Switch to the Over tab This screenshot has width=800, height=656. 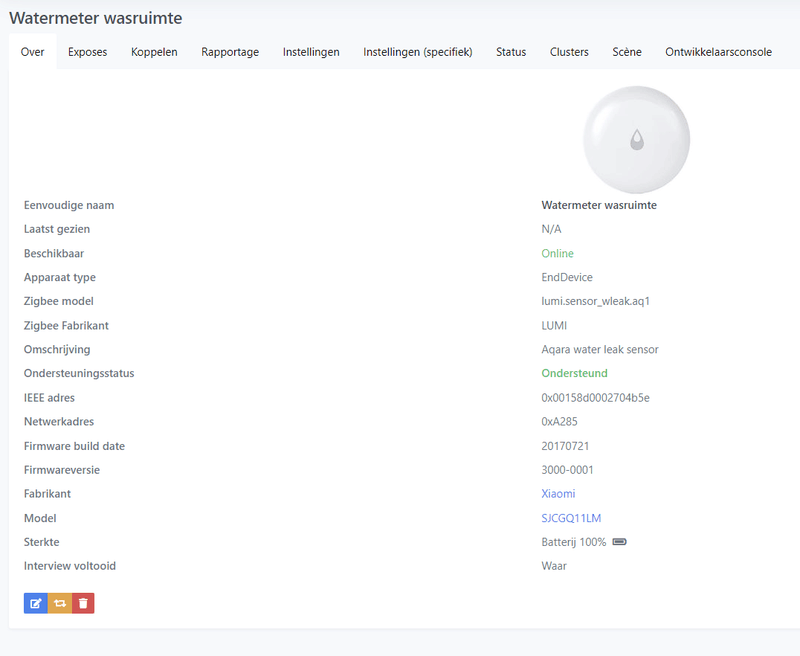pyautogui.click(x=33, y=52)
